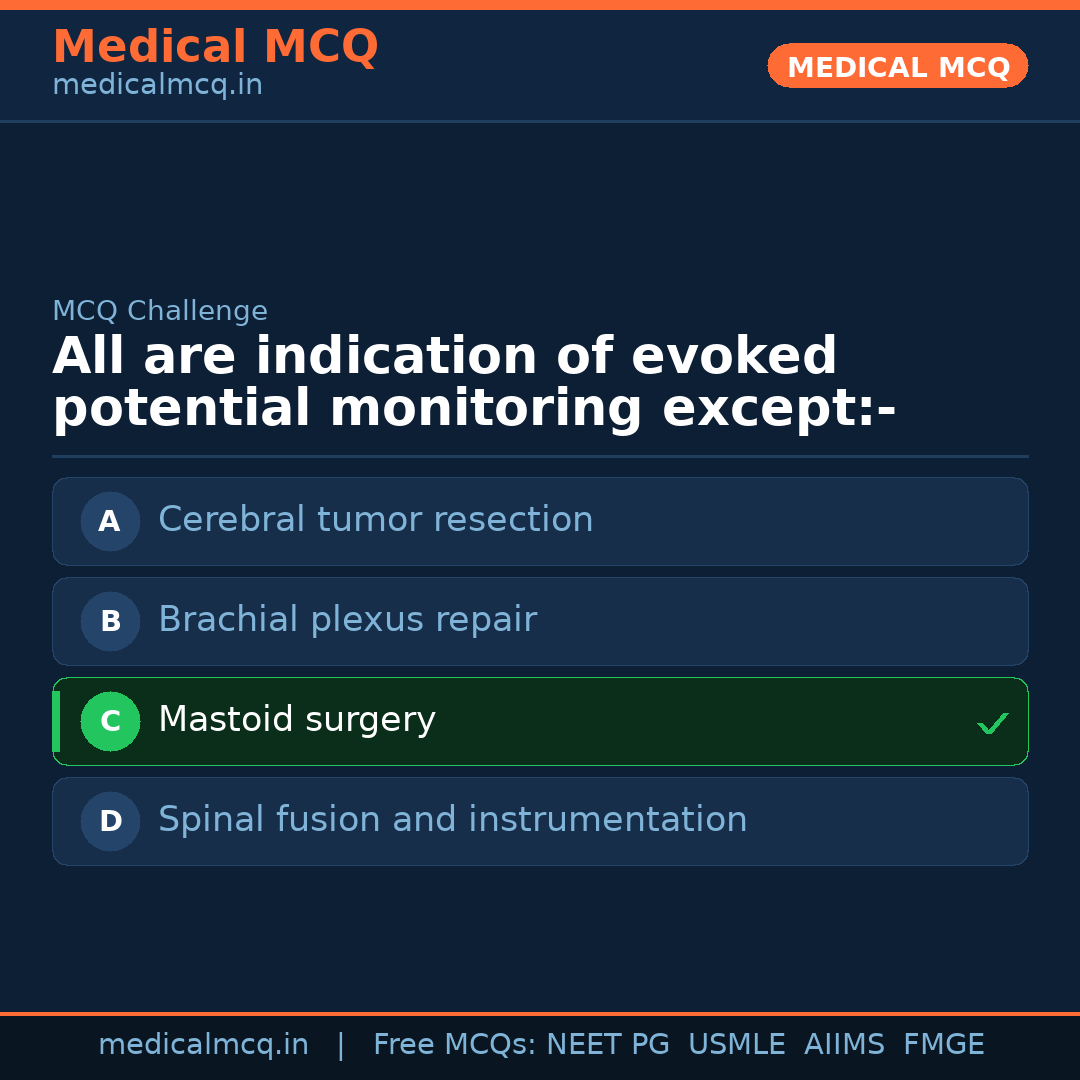This screenshot has height=1080, width=1080.
Task: Click 'AIIMS' in the footer
Action: (x=844, y=1045)
